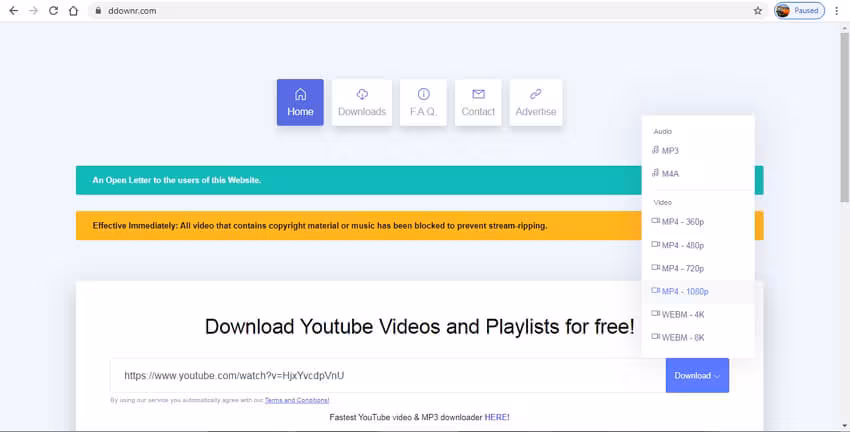Viewport: 850px width, 432px height.
Task: Go back using the browser back arrow
Action: (14, 11)
